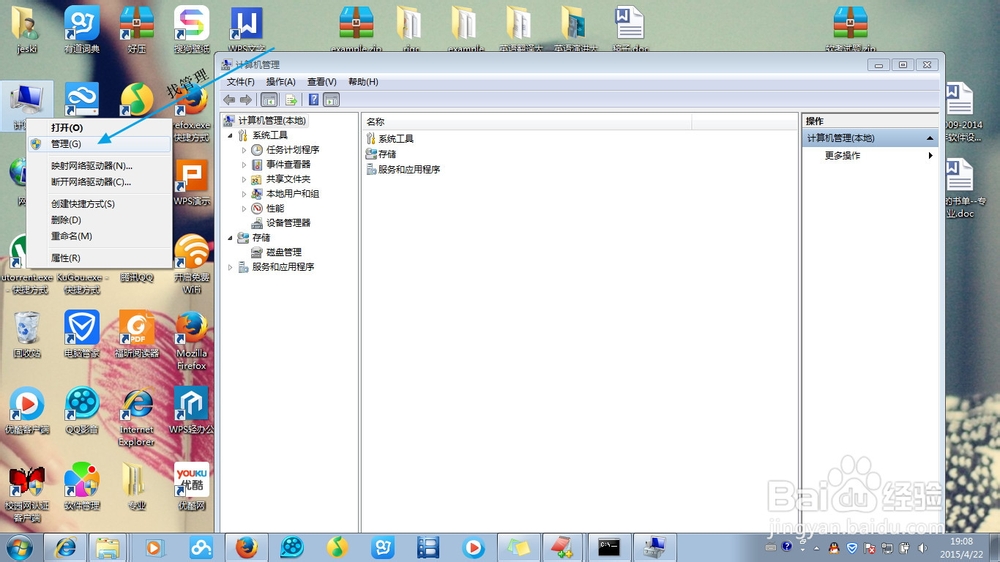
Task: Choose 映射网络驱动器(N)... in the context menu
Action: click(x=99, y=166)
